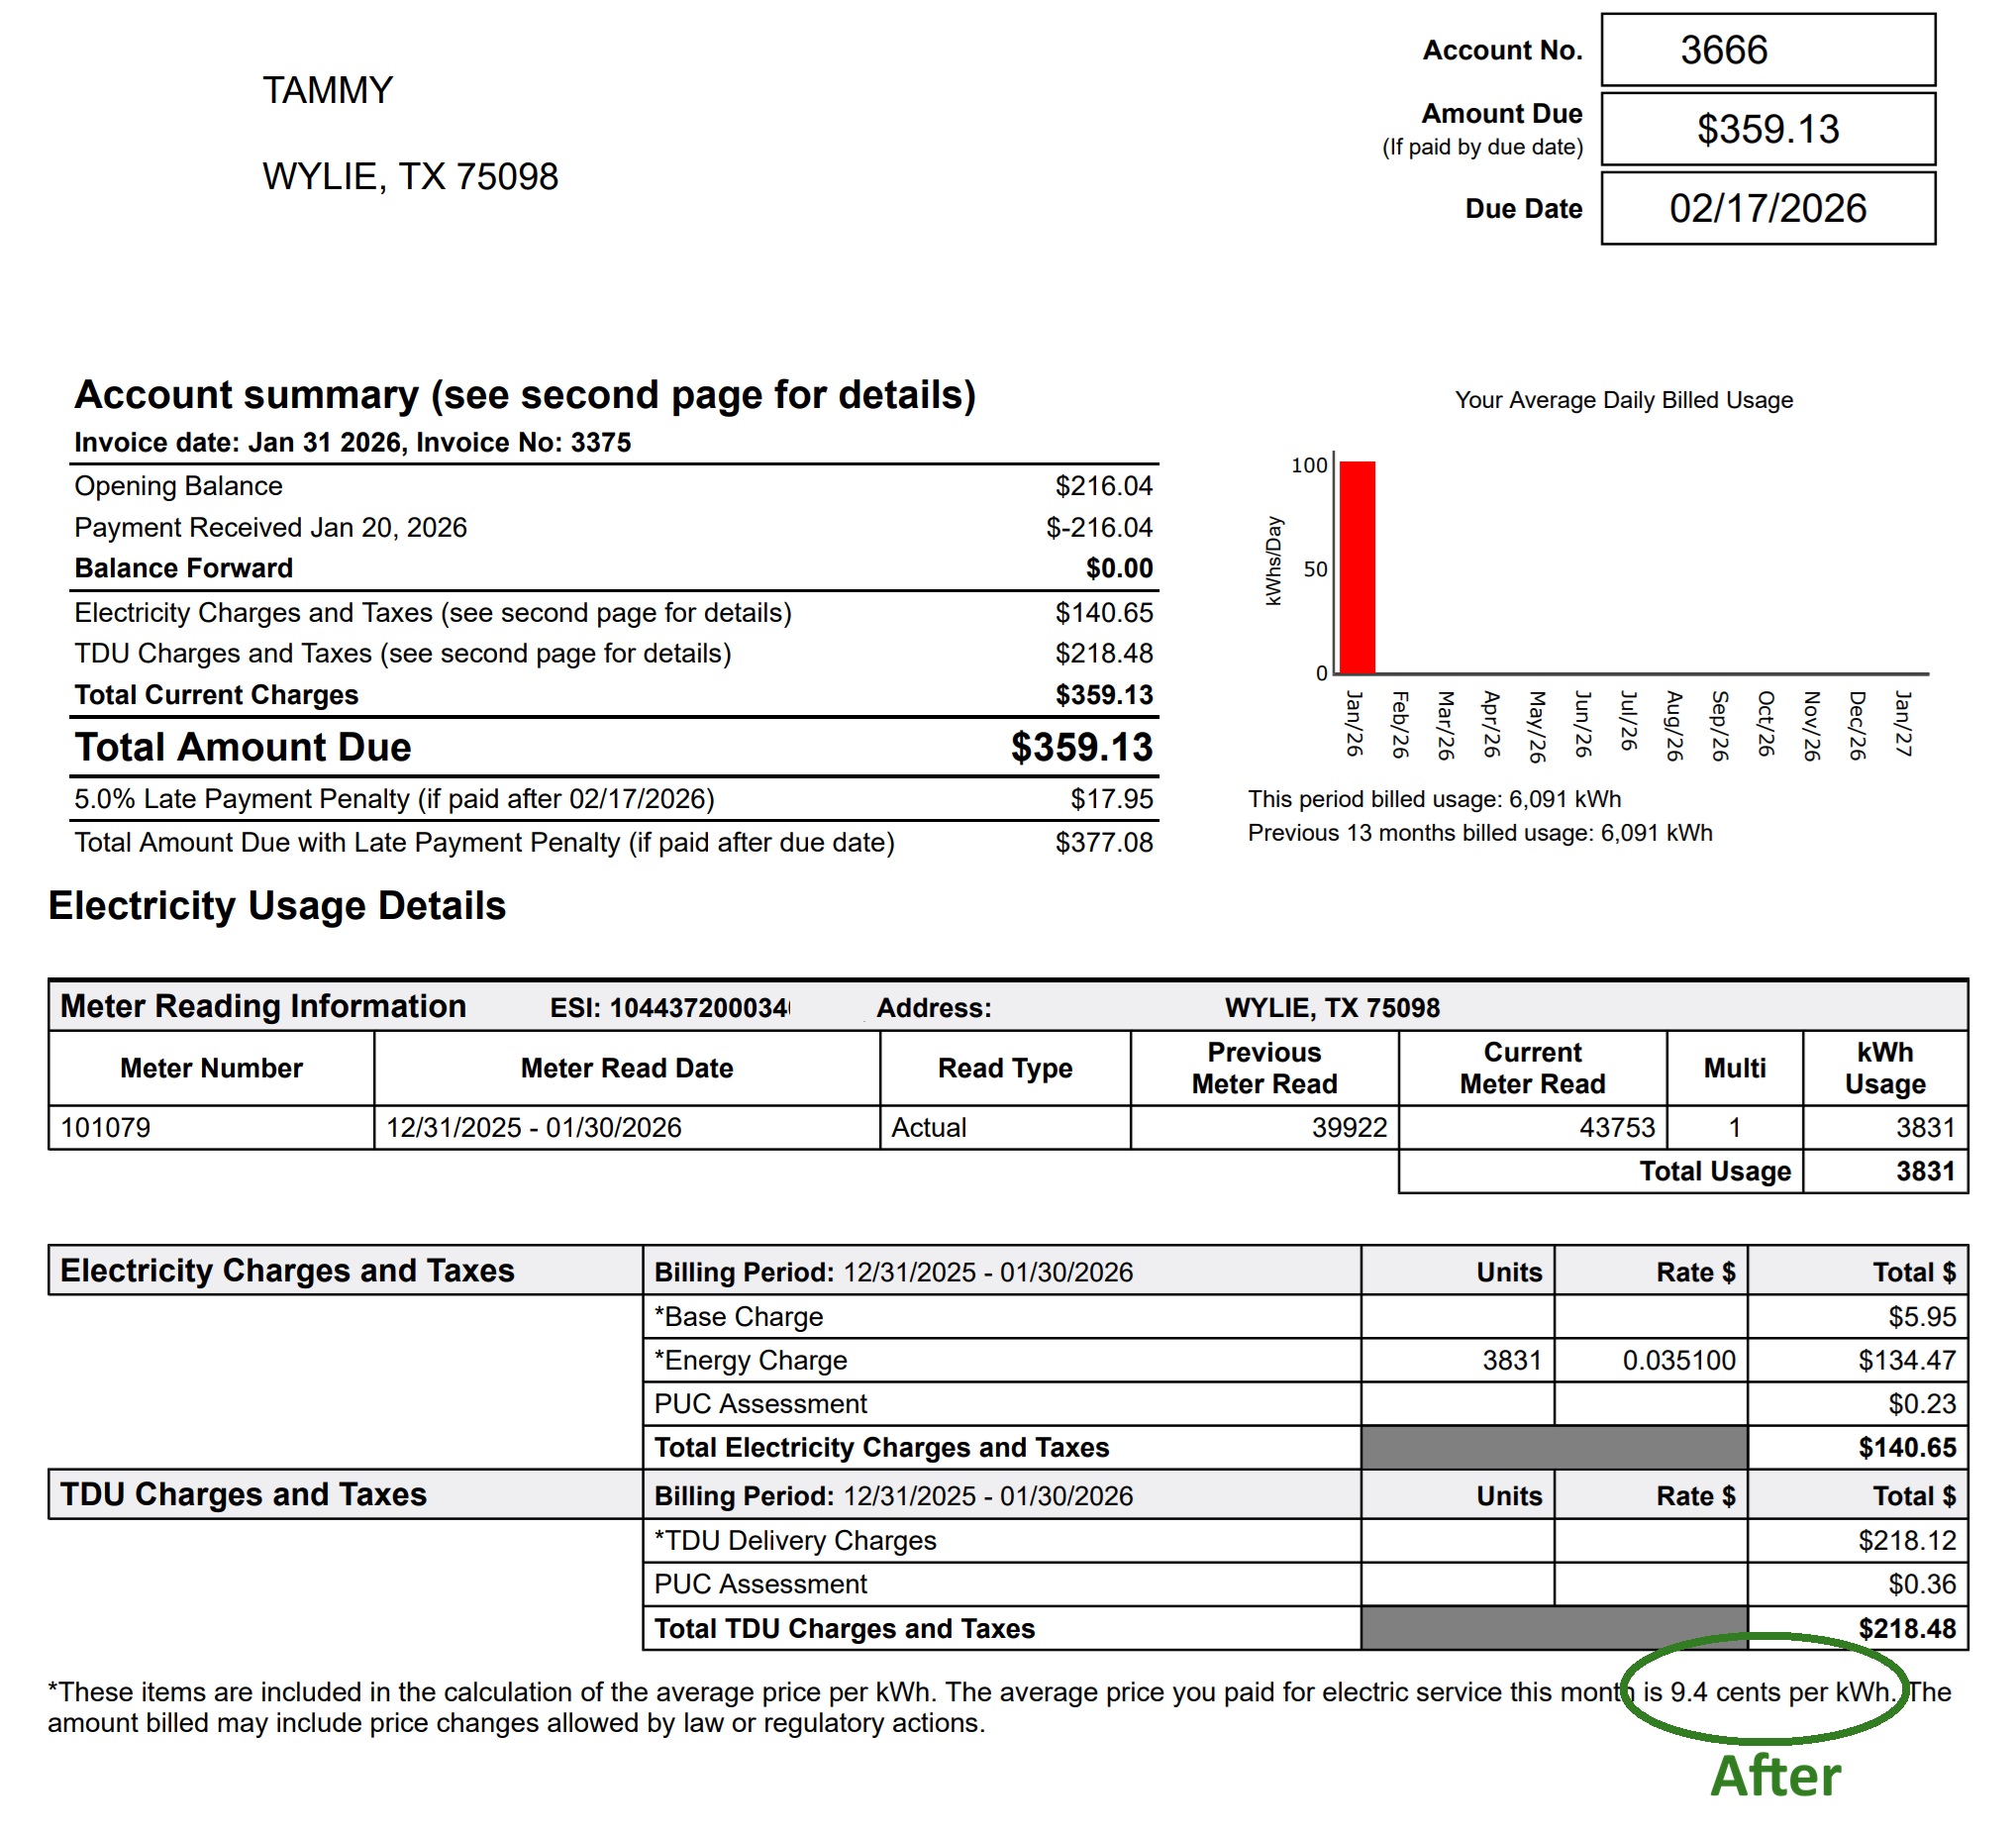Click the Current Meter Read value 43753

(x=1616, y=1128)
